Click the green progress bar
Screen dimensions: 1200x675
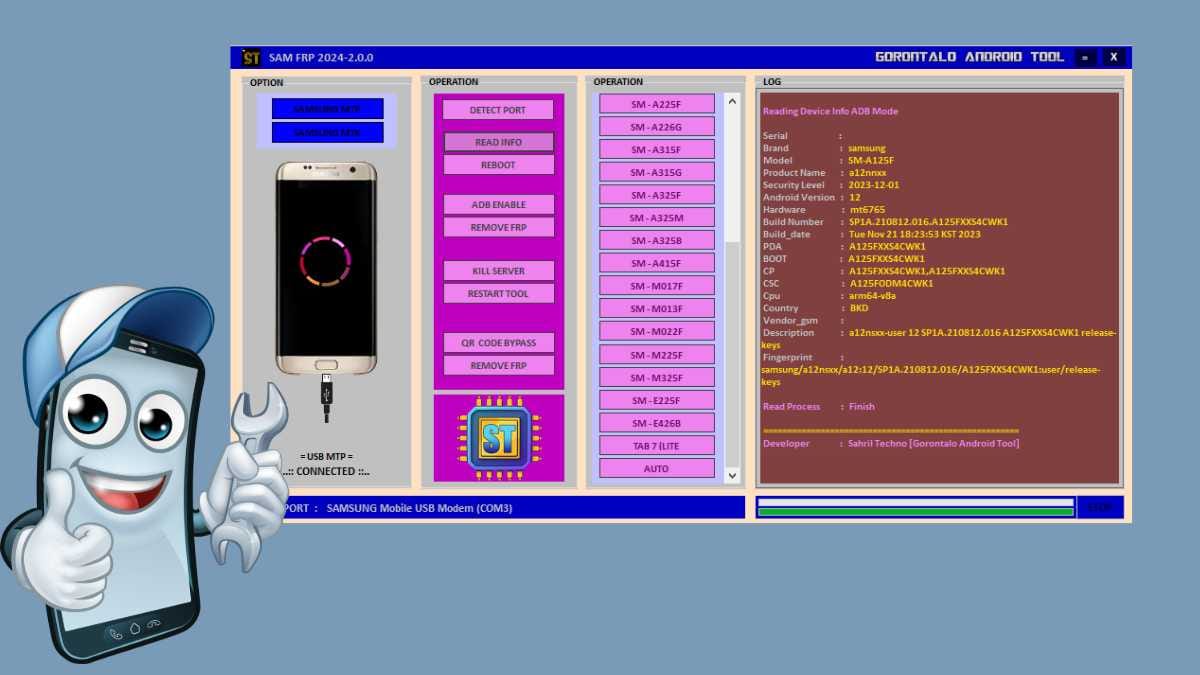click(x=915, y=512)
